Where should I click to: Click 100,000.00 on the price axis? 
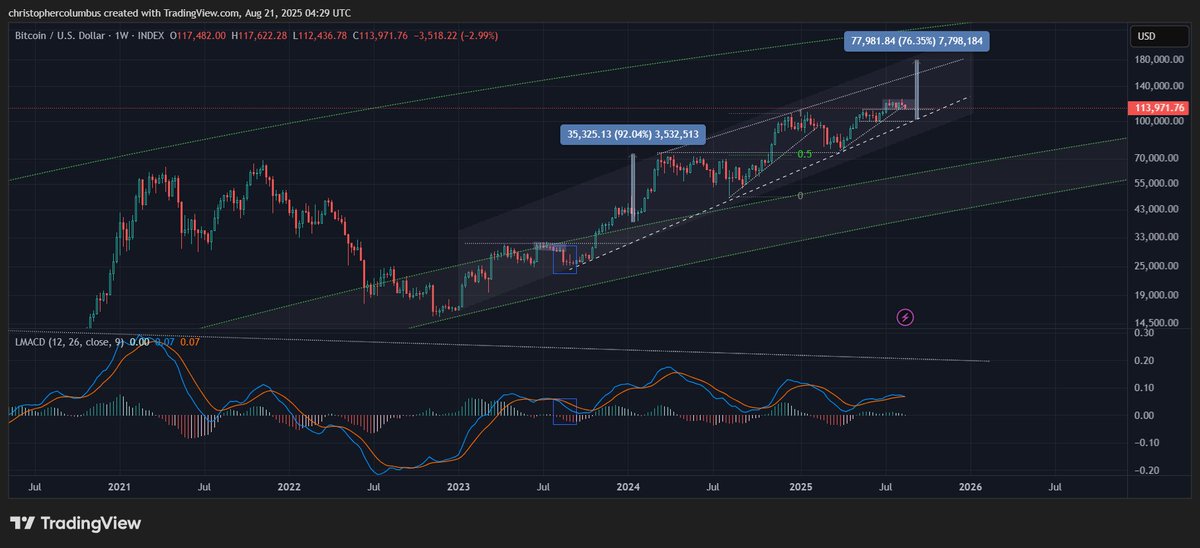1160,121
